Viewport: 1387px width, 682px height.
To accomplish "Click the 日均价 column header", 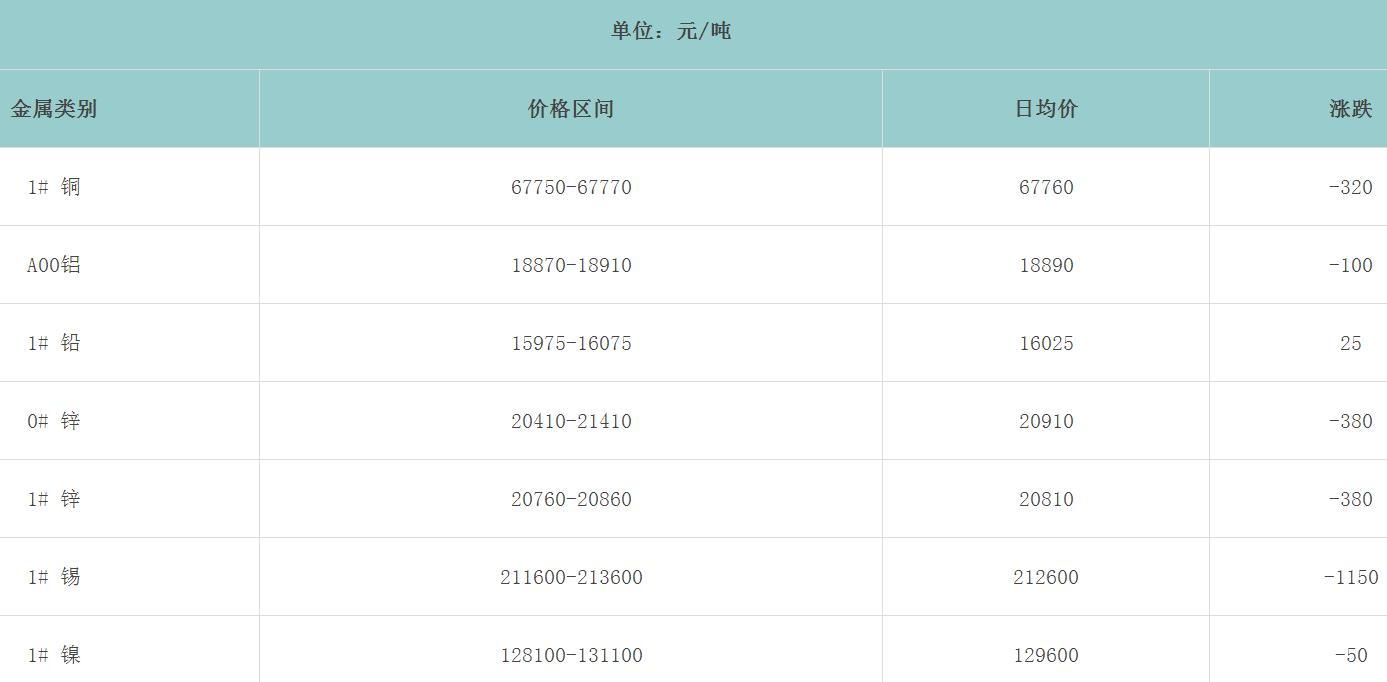I will pyautogui.click(x=1046, y=109).
